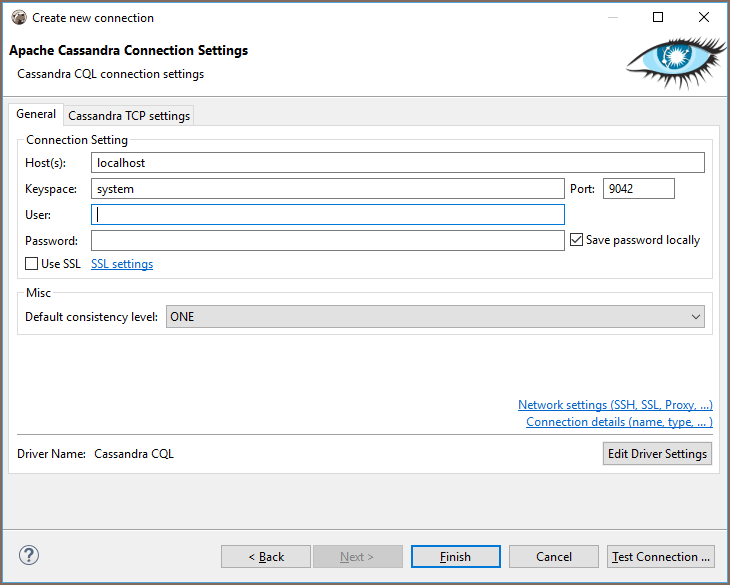Viewport: 730px width, 585px height.
Task: Switch to Cassandra TCP settings tab
Action: click(129, 116)
